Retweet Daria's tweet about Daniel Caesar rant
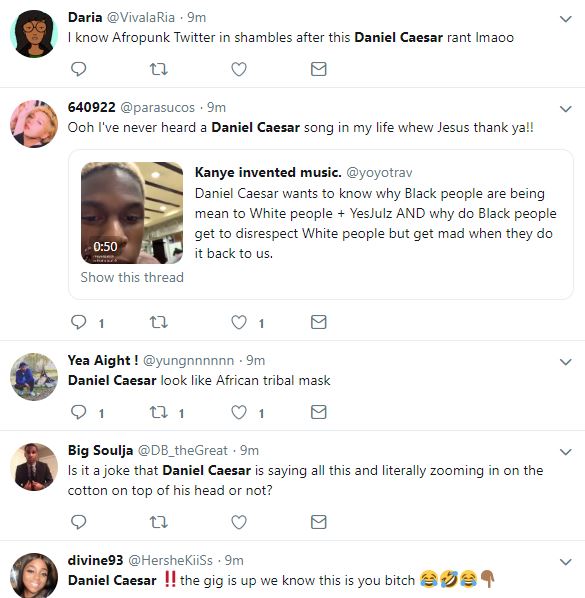 pos(158,69)
